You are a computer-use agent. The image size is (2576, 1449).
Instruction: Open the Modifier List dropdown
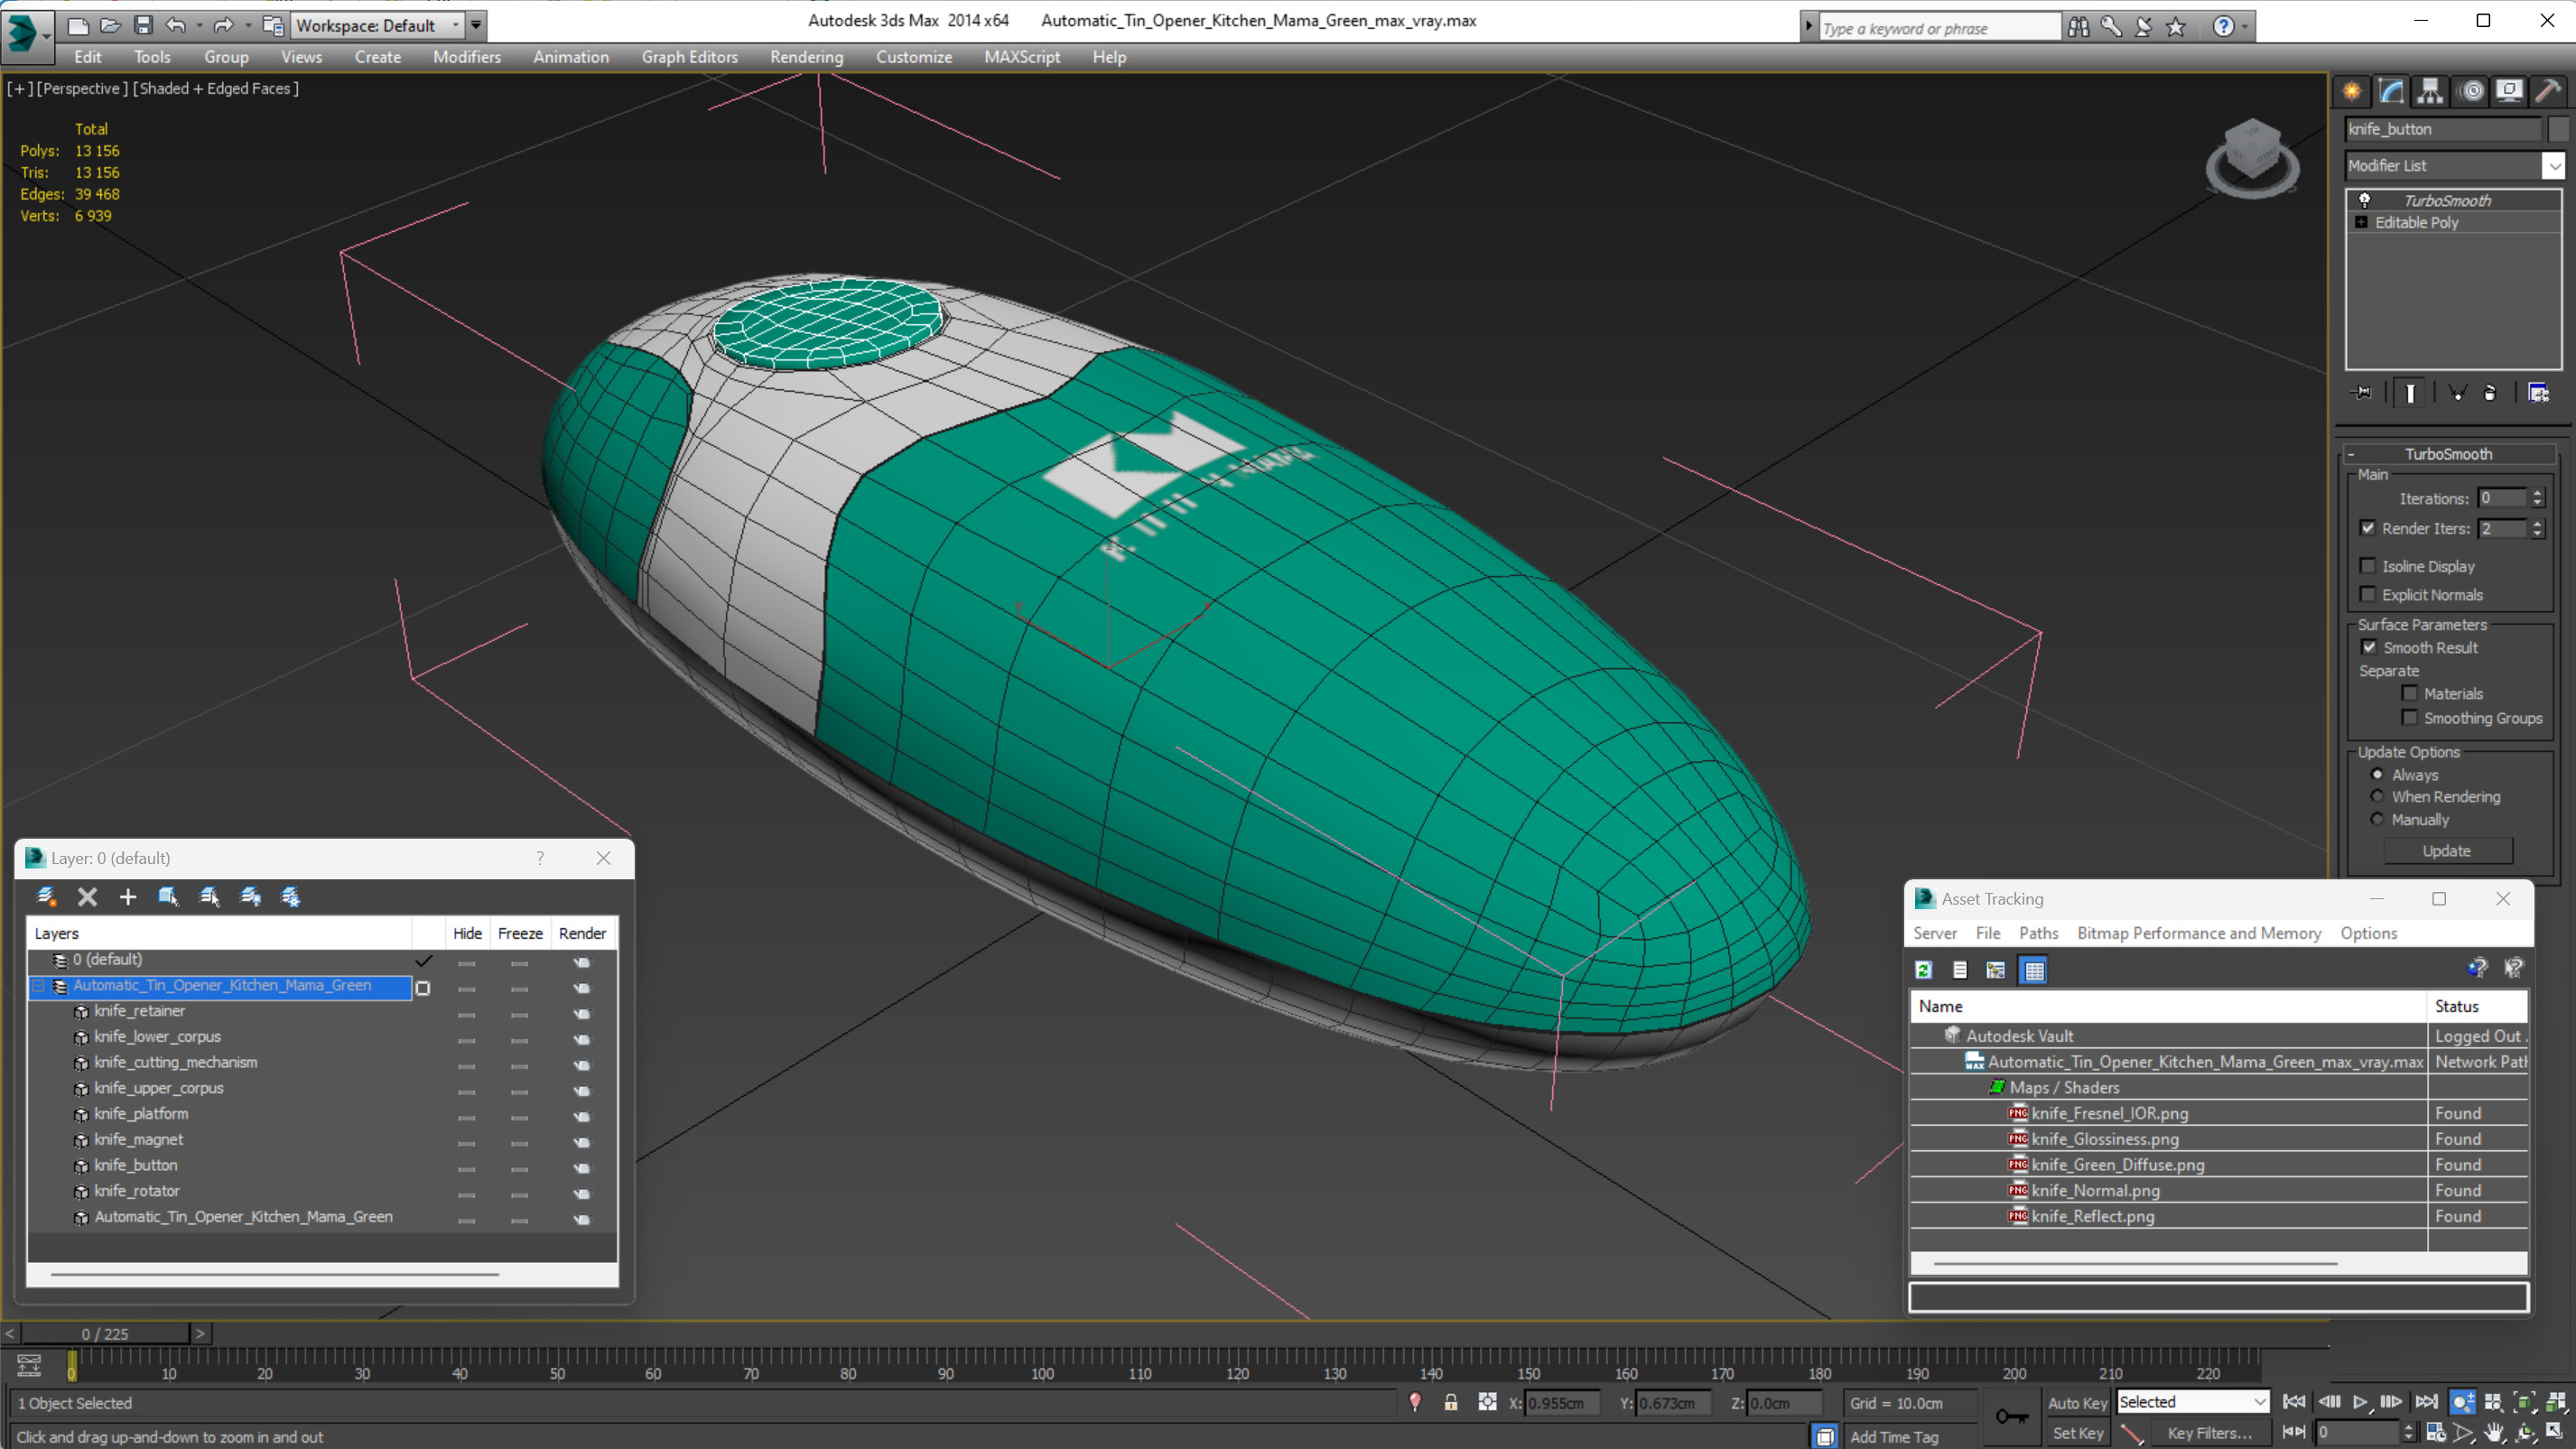tap(2554, 166)
